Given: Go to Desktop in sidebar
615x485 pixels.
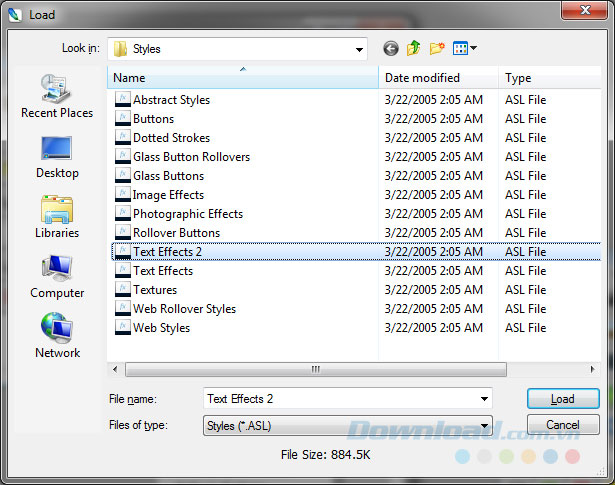Looking at the screenshot, I should 58,156.
